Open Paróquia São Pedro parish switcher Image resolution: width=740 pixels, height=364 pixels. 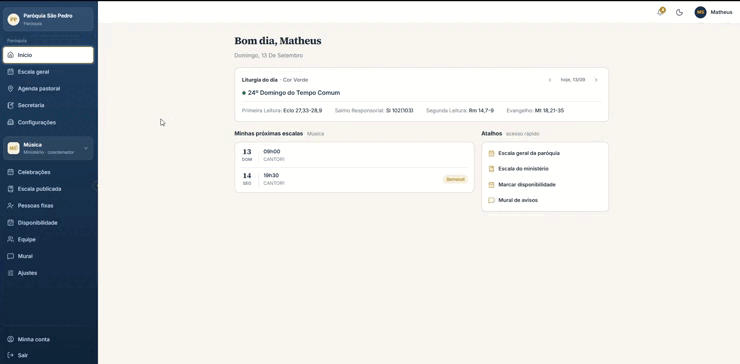tap(48, 19)
